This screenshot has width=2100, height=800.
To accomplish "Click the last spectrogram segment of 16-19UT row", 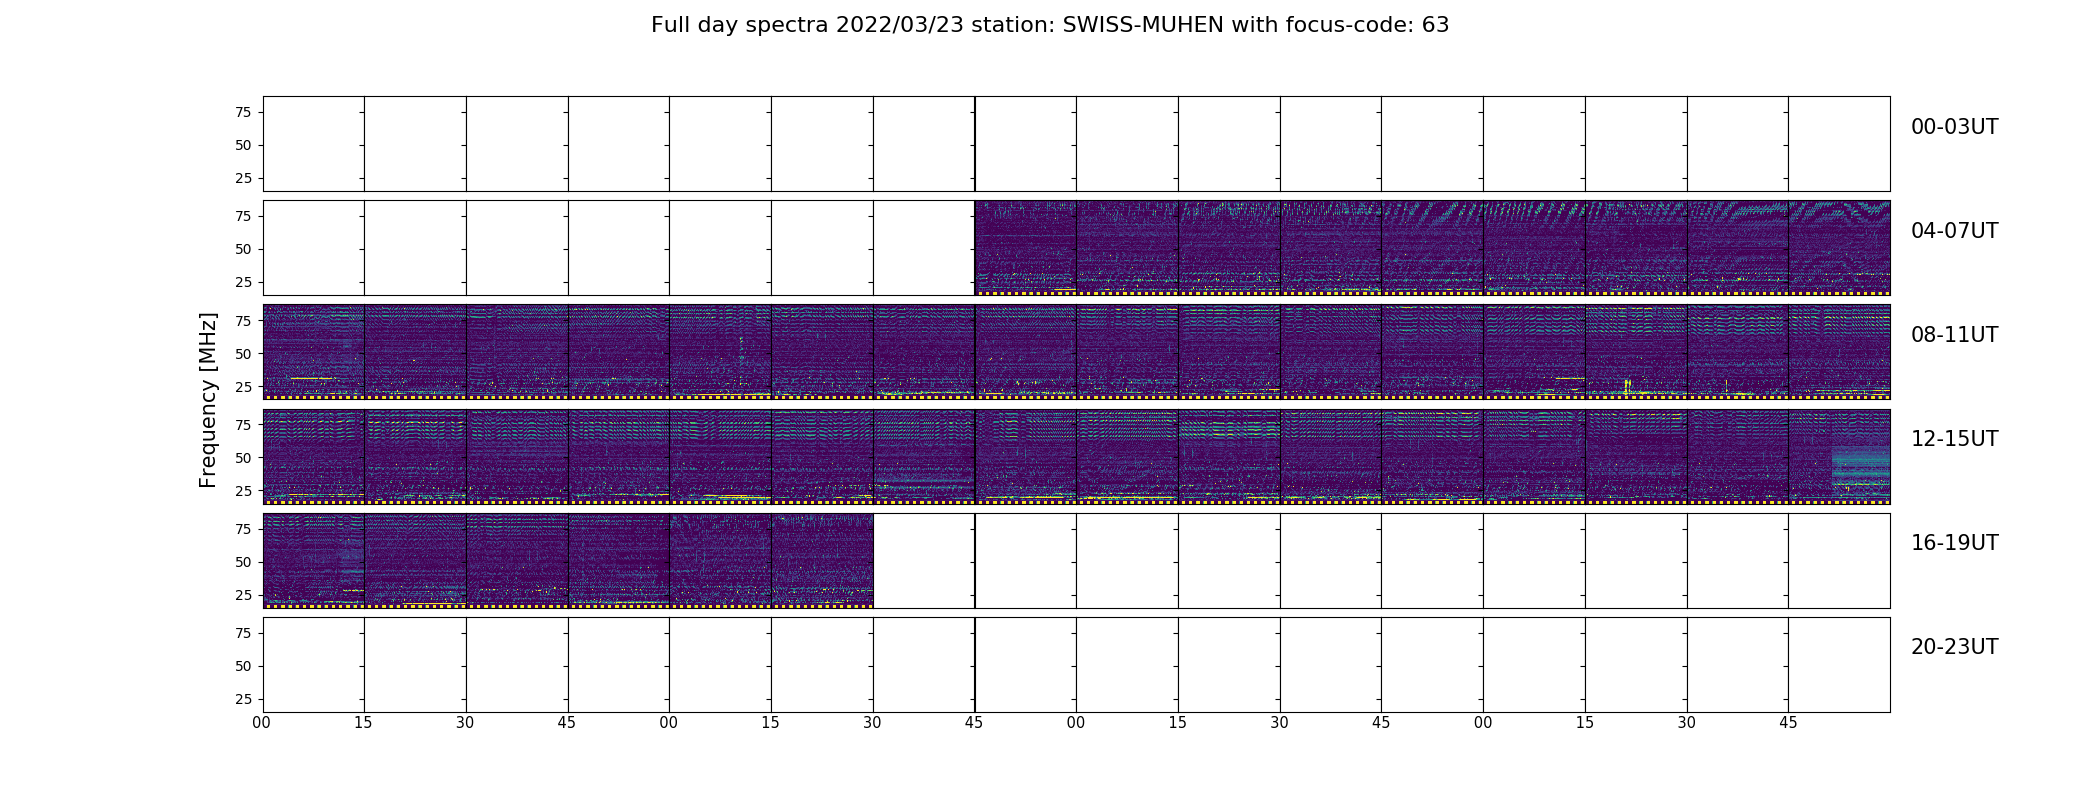I will 822,560.
